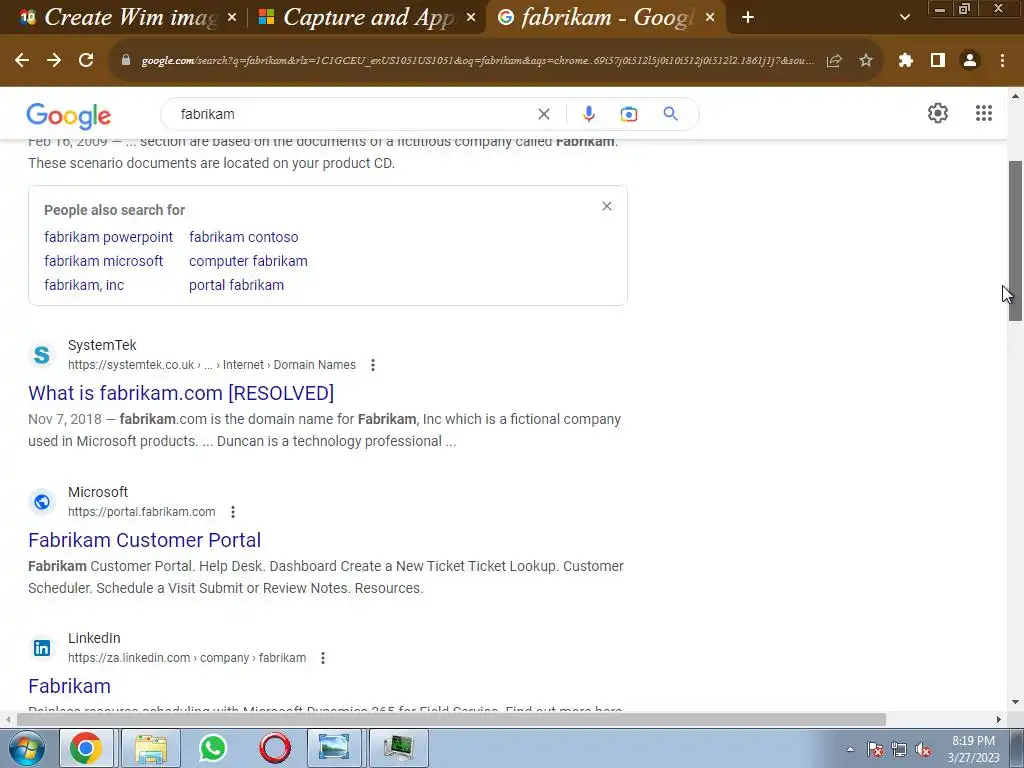1024x768 pixels.
Task: Open the Action Center flag icon
Action: click(x=875, y=750)
